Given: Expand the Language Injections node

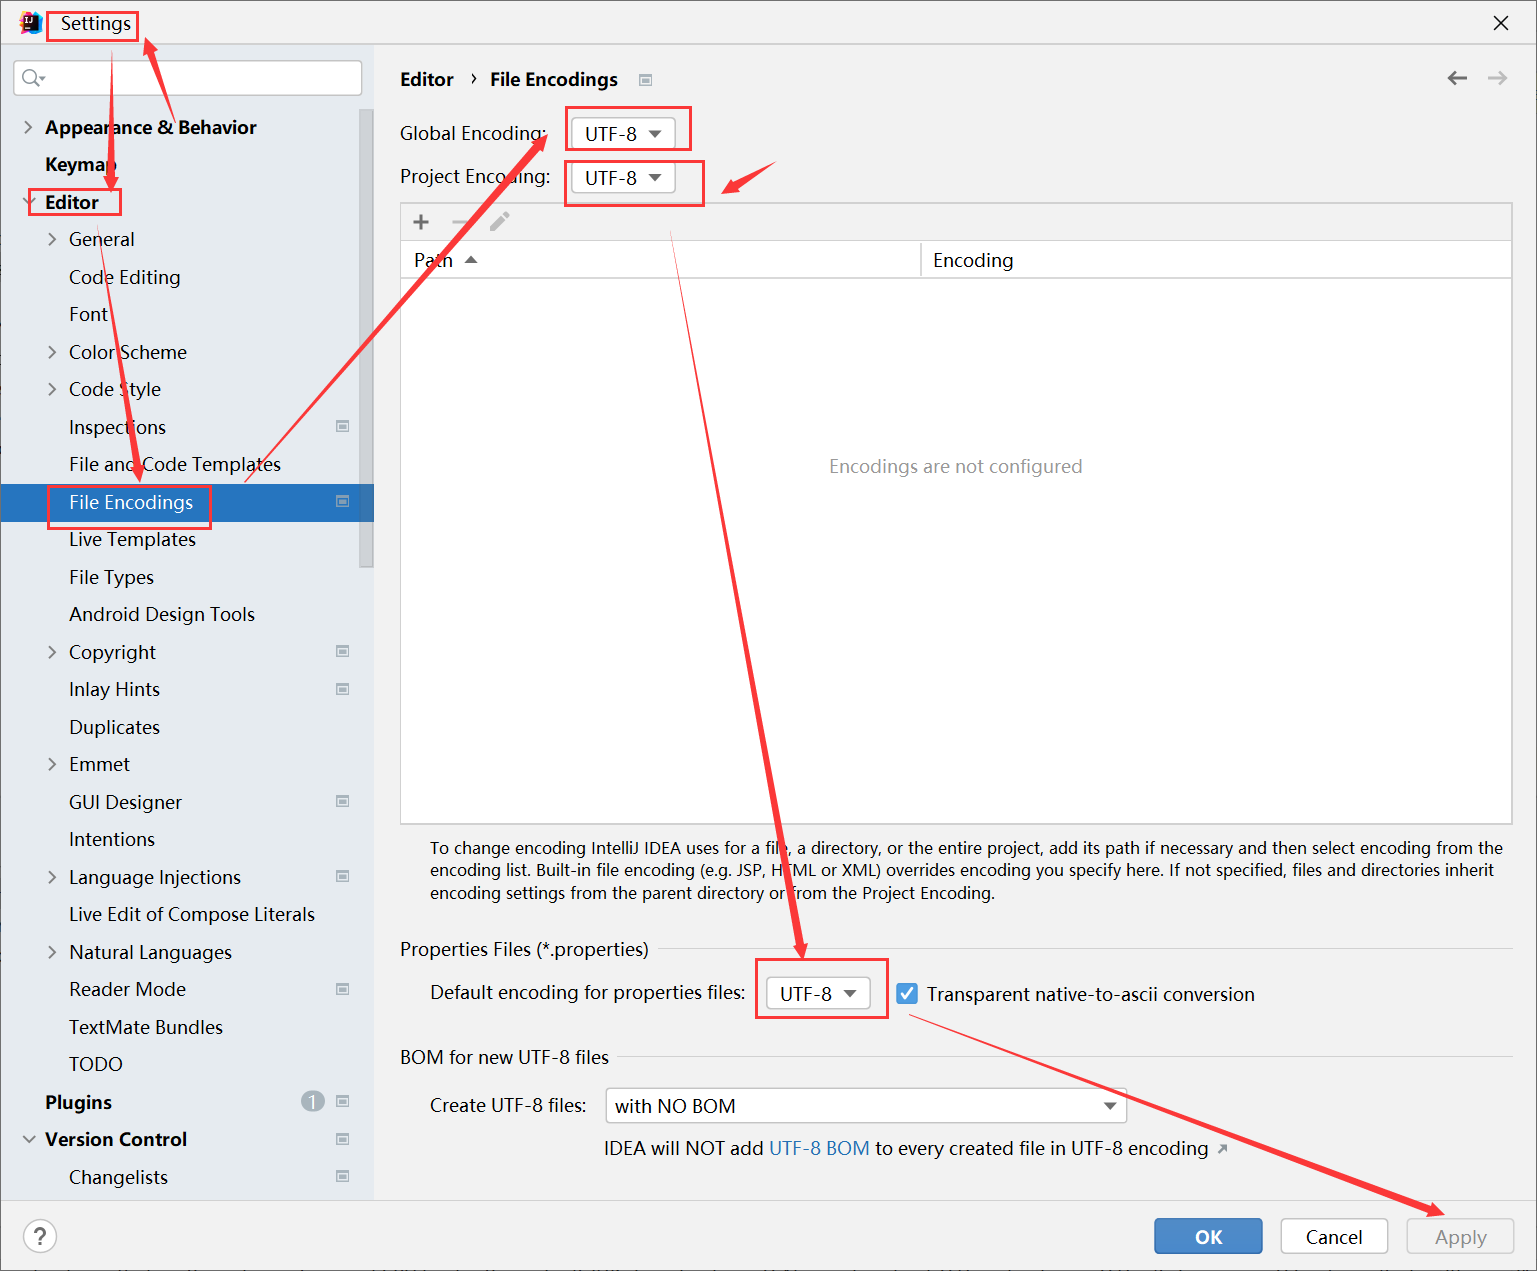Looking at the screenshot, I should point(52,877).
